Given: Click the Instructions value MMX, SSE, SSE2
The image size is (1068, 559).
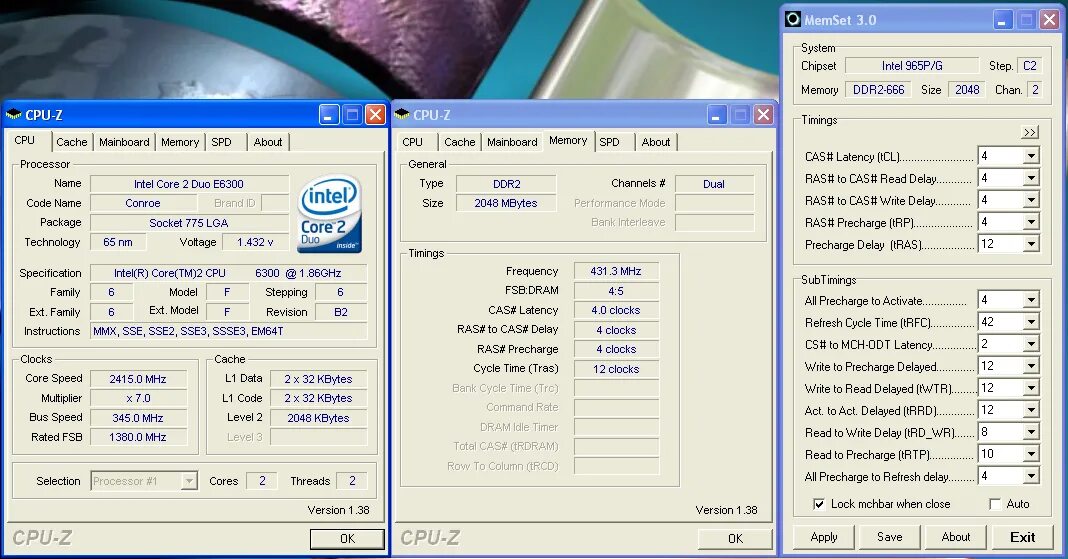Looking at the screenshot, I should (x=229, y=331).
